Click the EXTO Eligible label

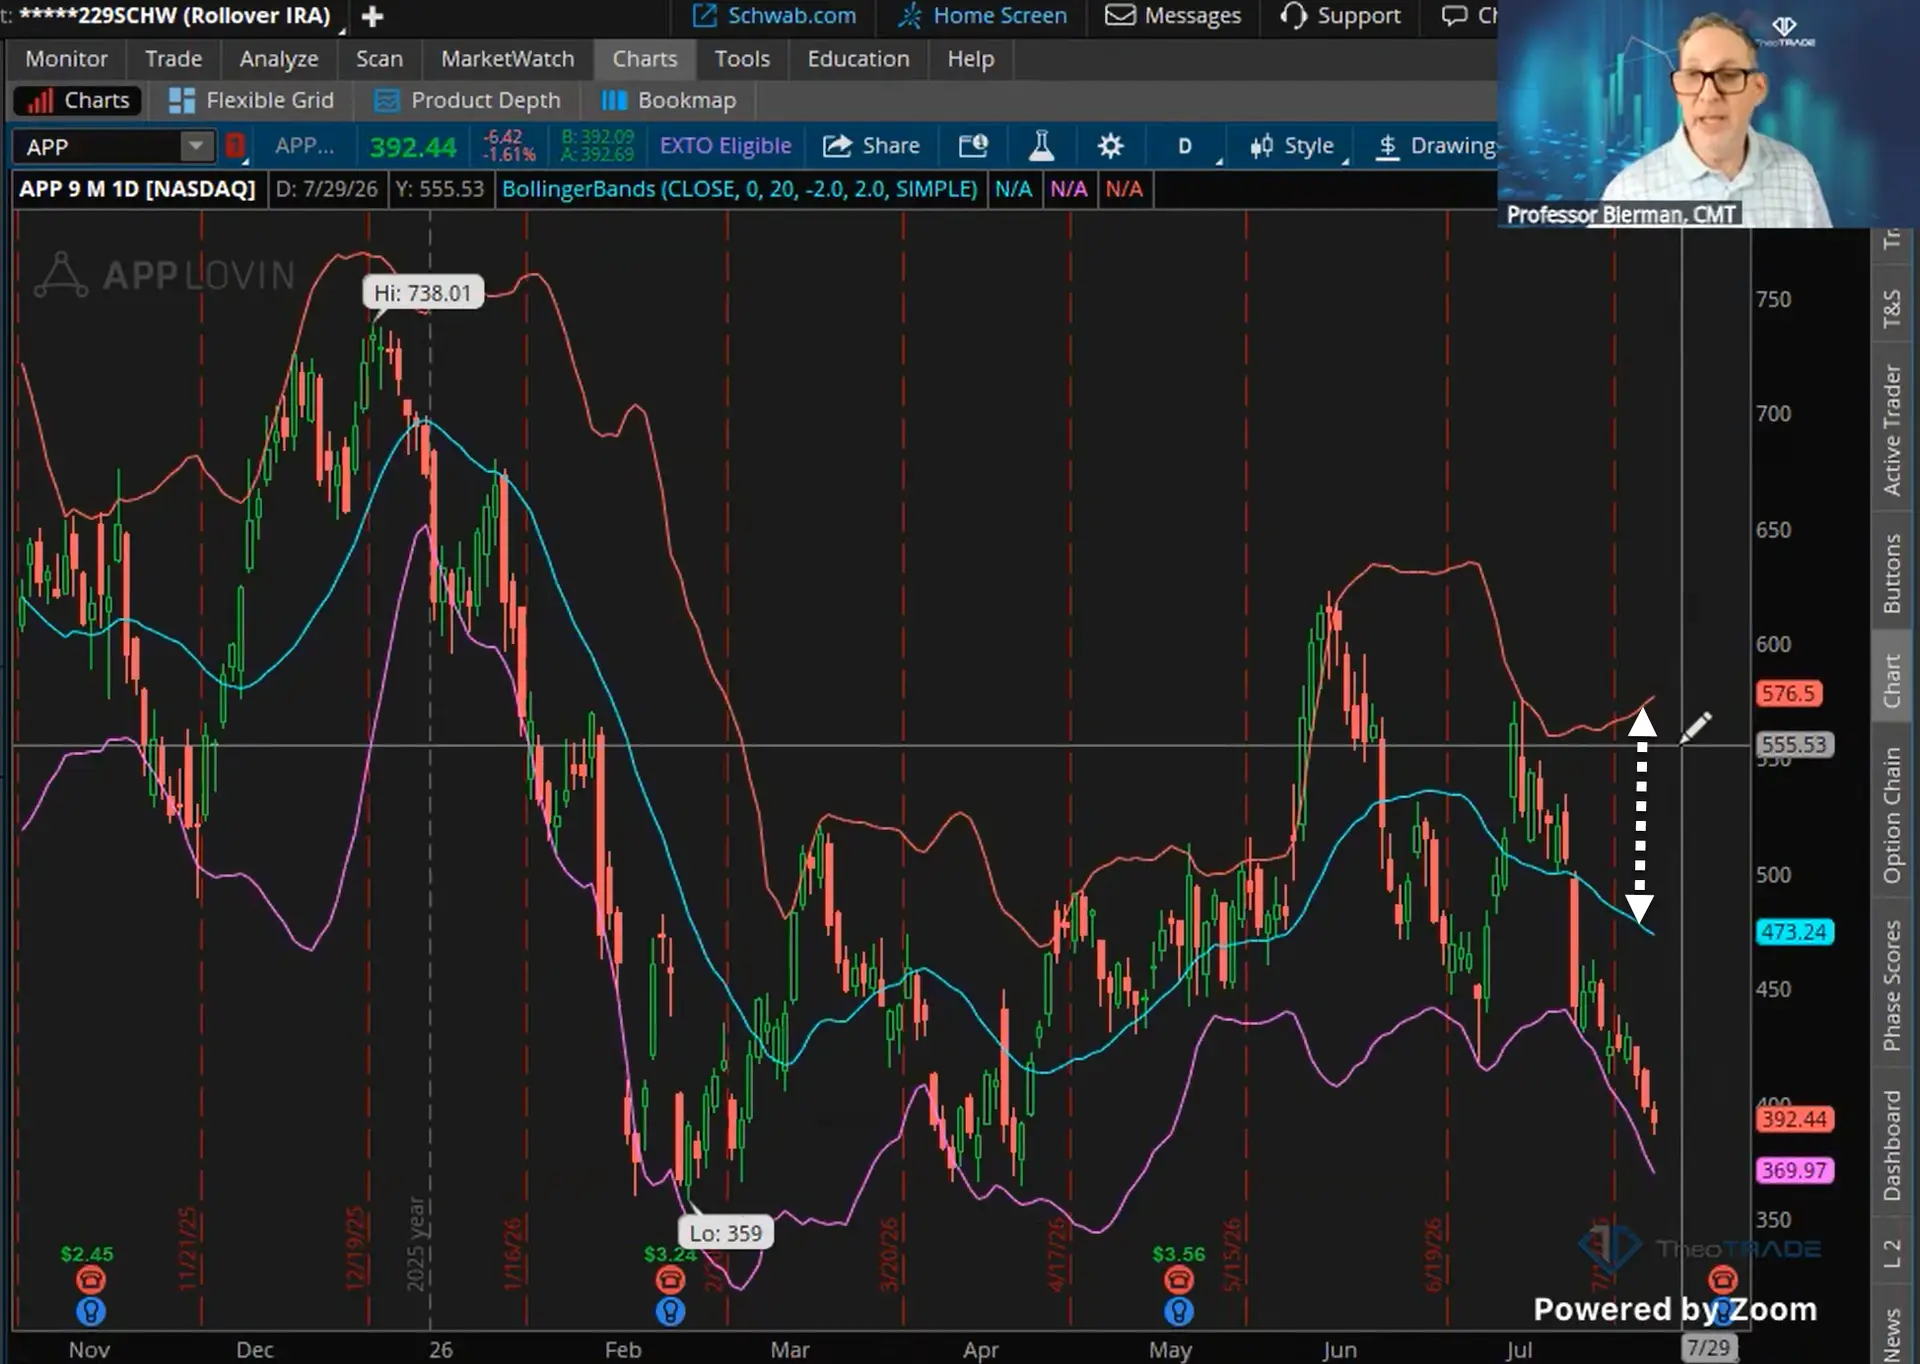click(x=725, y=146)
